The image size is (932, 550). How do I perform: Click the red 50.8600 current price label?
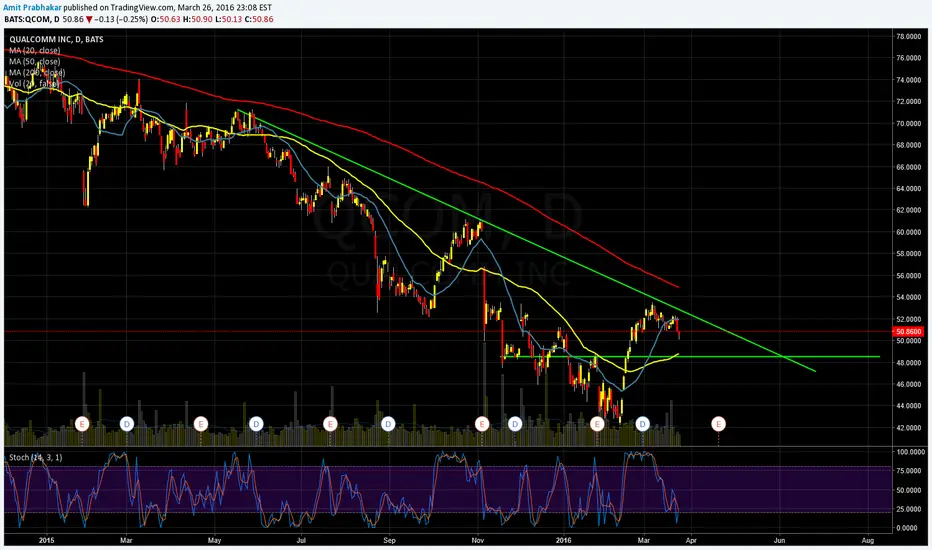tap(908, 332)
